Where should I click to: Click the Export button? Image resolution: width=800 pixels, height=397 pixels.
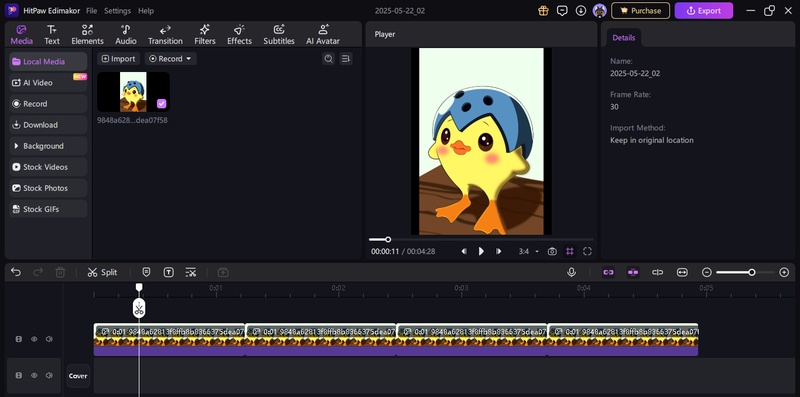pyautogui.click(x=704, y=11)
